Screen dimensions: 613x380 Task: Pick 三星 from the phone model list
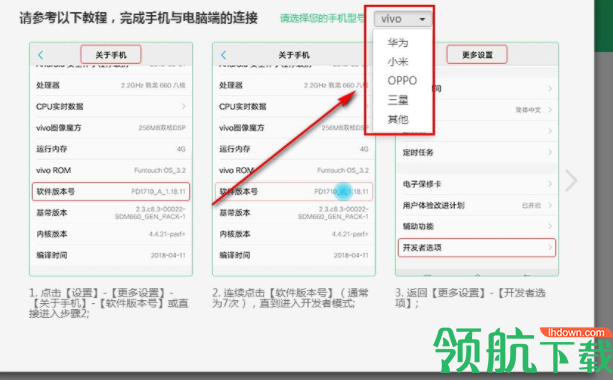coord(398,100)
